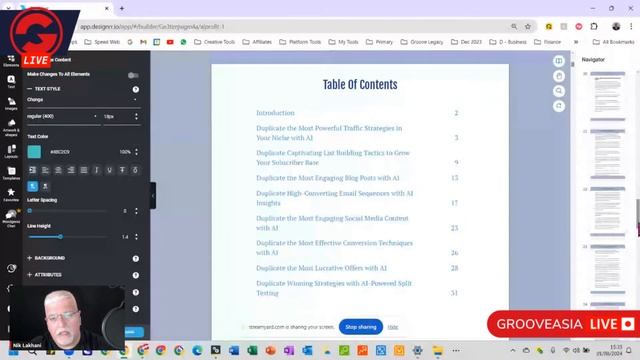640x360 pixels.
Task: Select the third page thumbnail in Navigator
Action: [607, 211]
